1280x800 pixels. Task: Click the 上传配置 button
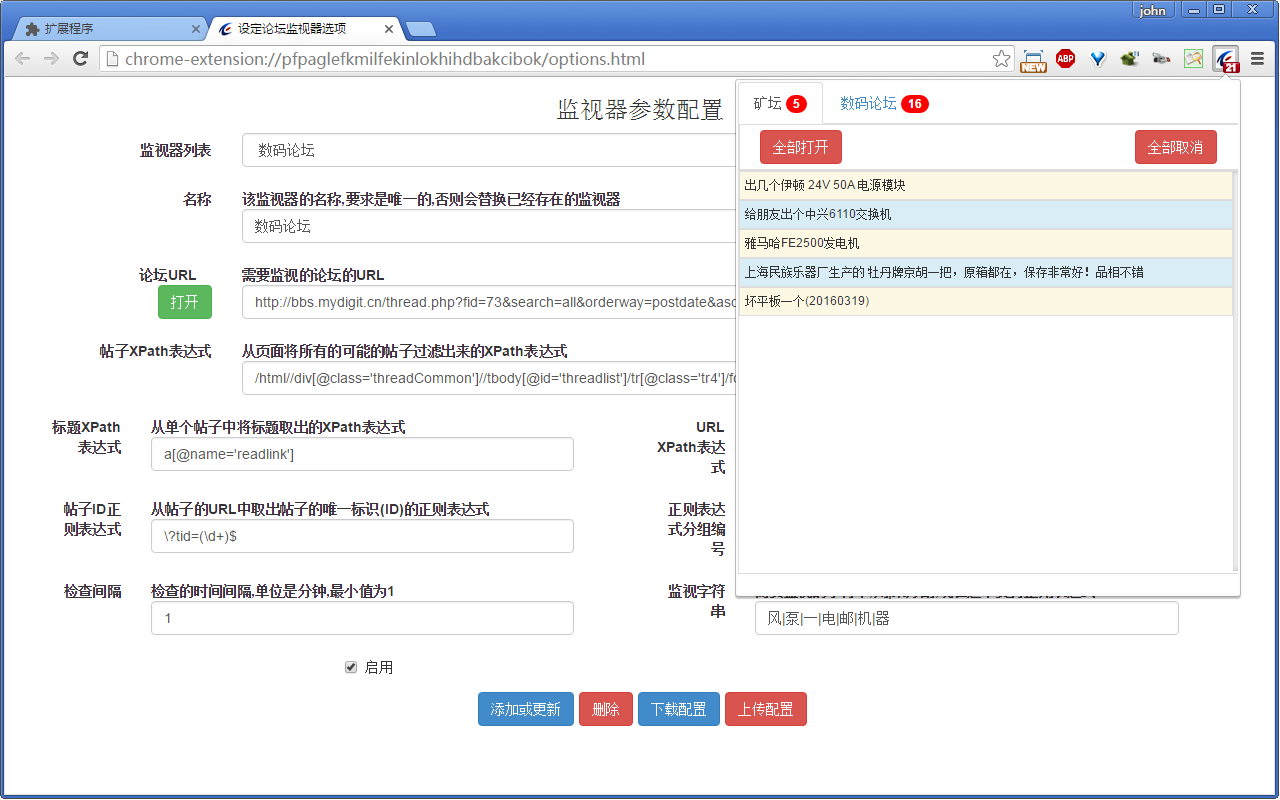pyautogui.click(x=766, y=709)
